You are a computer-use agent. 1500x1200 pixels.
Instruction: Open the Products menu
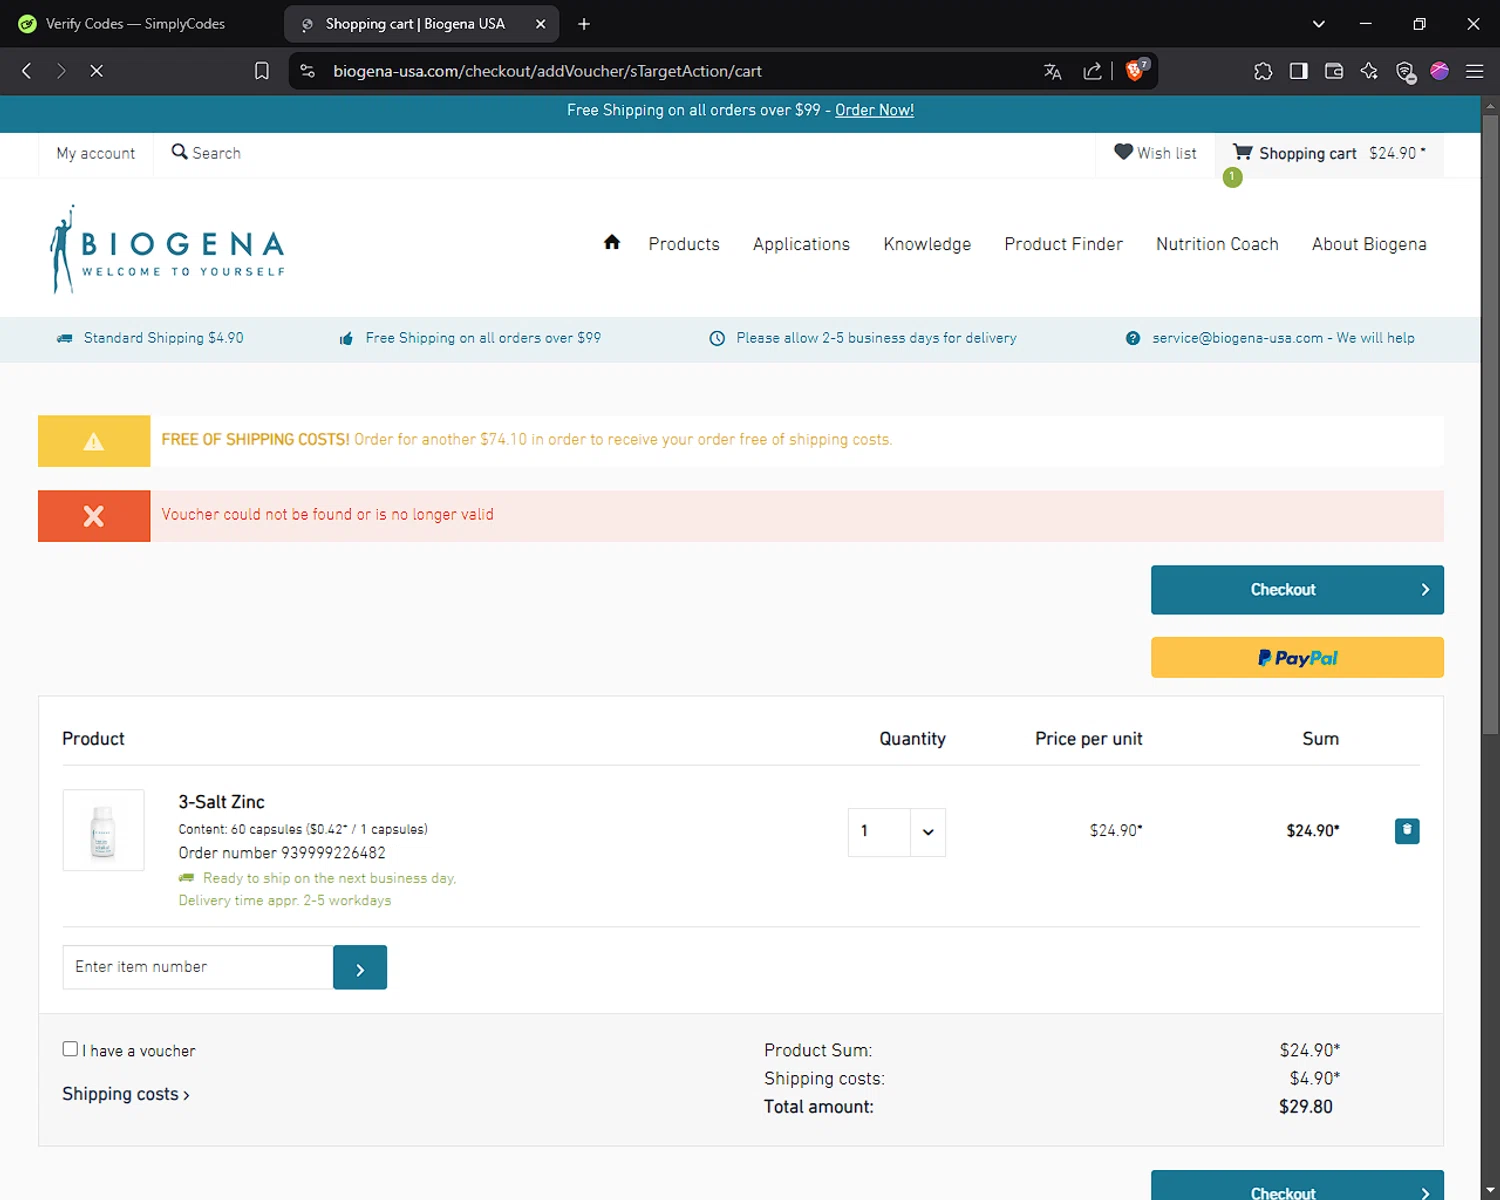pyautogui.click(x=684, y=244)
